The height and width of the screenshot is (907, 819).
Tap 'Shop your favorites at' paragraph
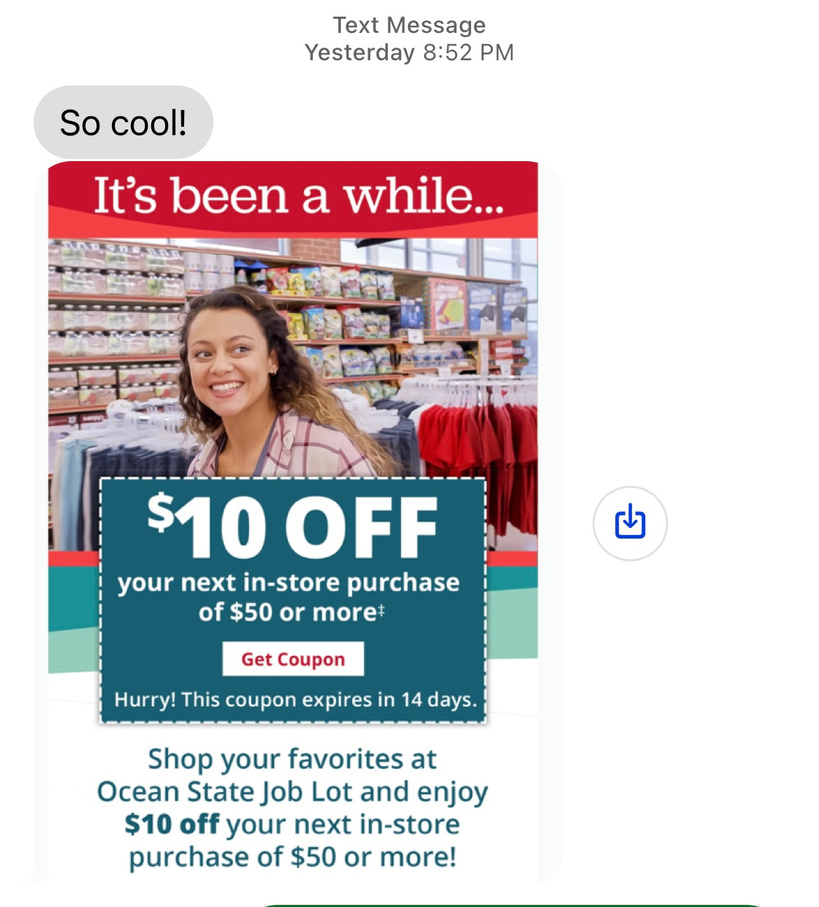(x=292, y=759)
